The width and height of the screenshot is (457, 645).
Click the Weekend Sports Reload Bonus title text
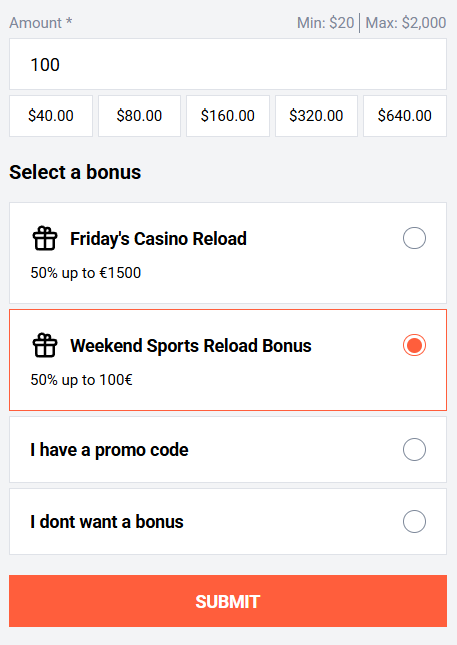pyautogui.click(x=191, y=346)
